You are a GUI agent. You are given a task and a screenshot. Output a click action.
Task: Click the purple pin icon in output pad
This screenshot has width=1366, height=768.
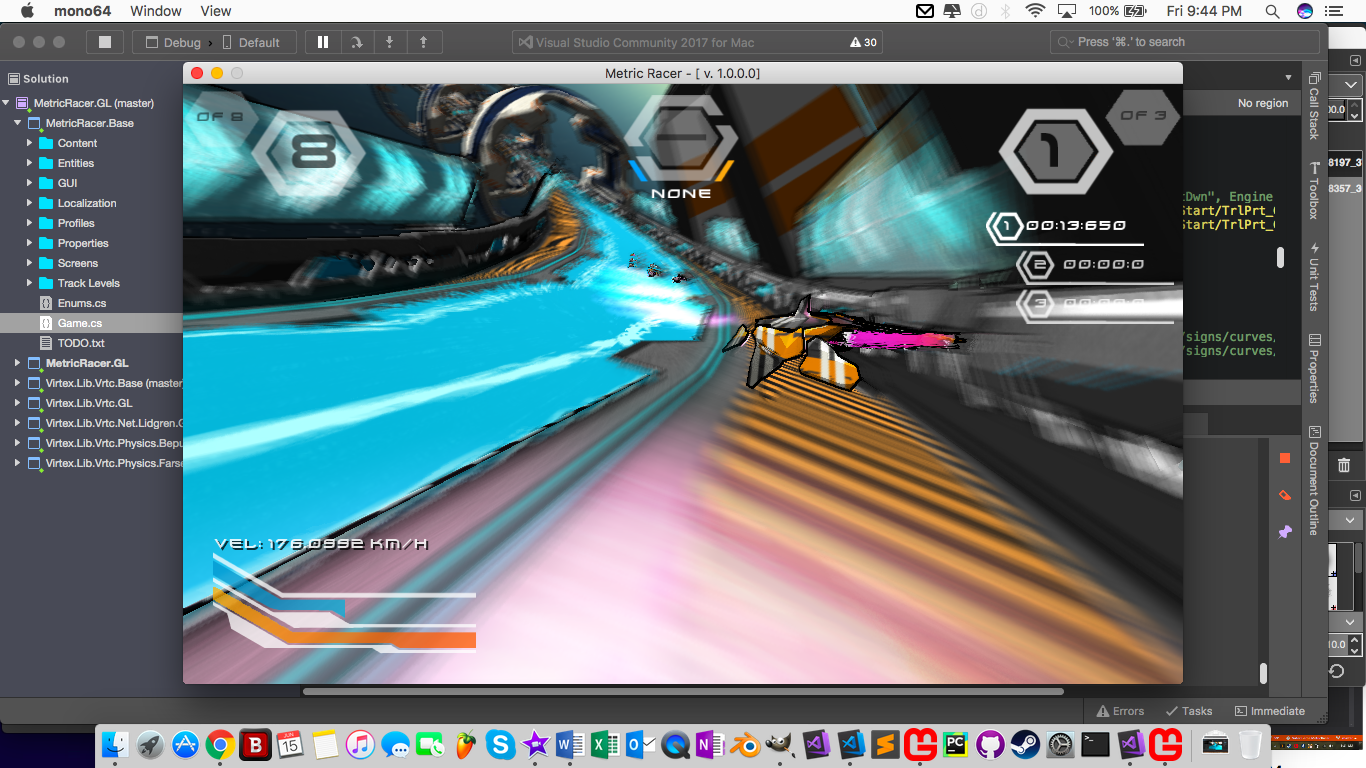[1285, 531]
